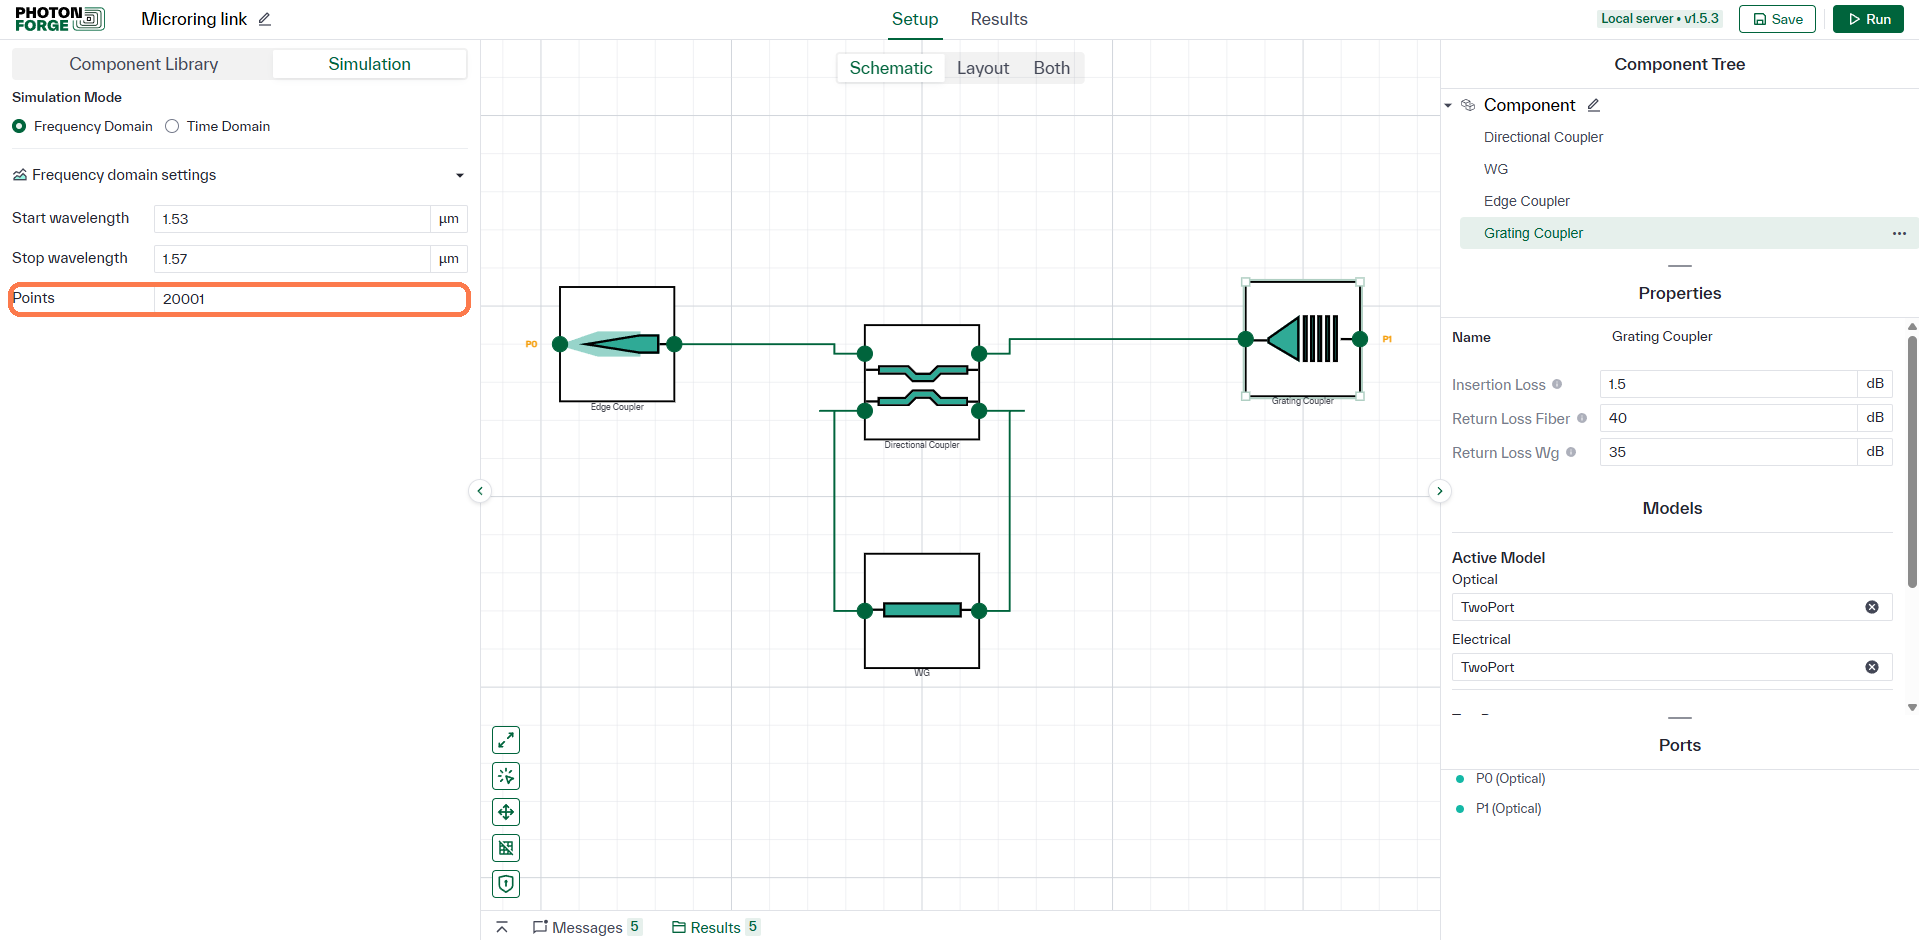
Task: Select the Directional Coupler block on canvas
Action: click(922, 382)
